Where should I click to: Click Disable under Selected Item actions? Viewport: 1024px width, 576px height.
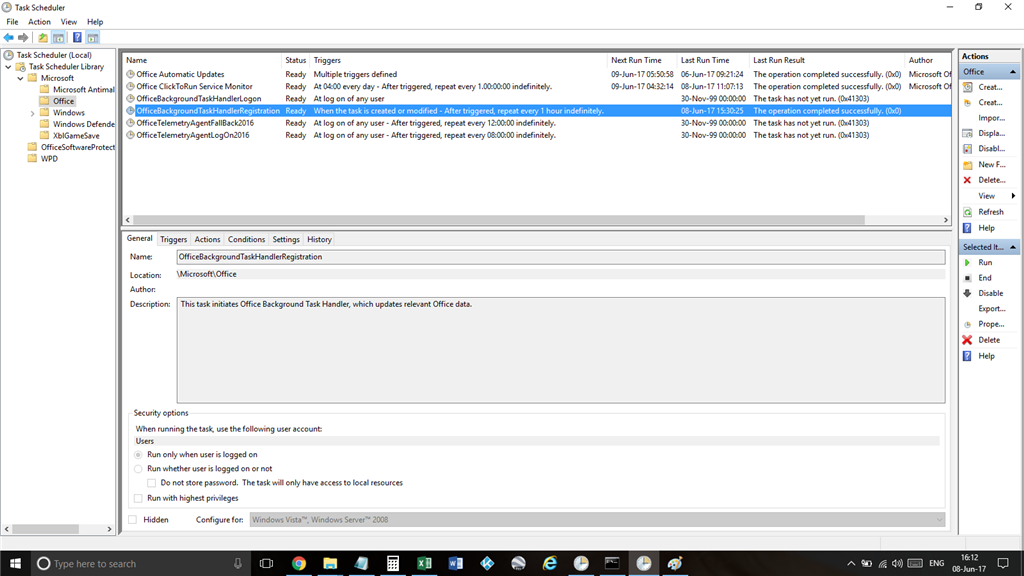point(990,293)
